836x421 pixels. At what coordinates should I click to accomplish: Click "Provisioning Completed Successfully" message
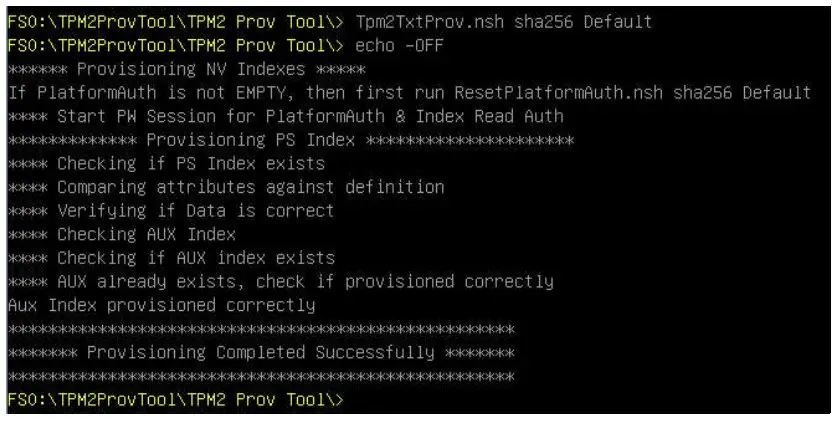click(x=260, y=353)
